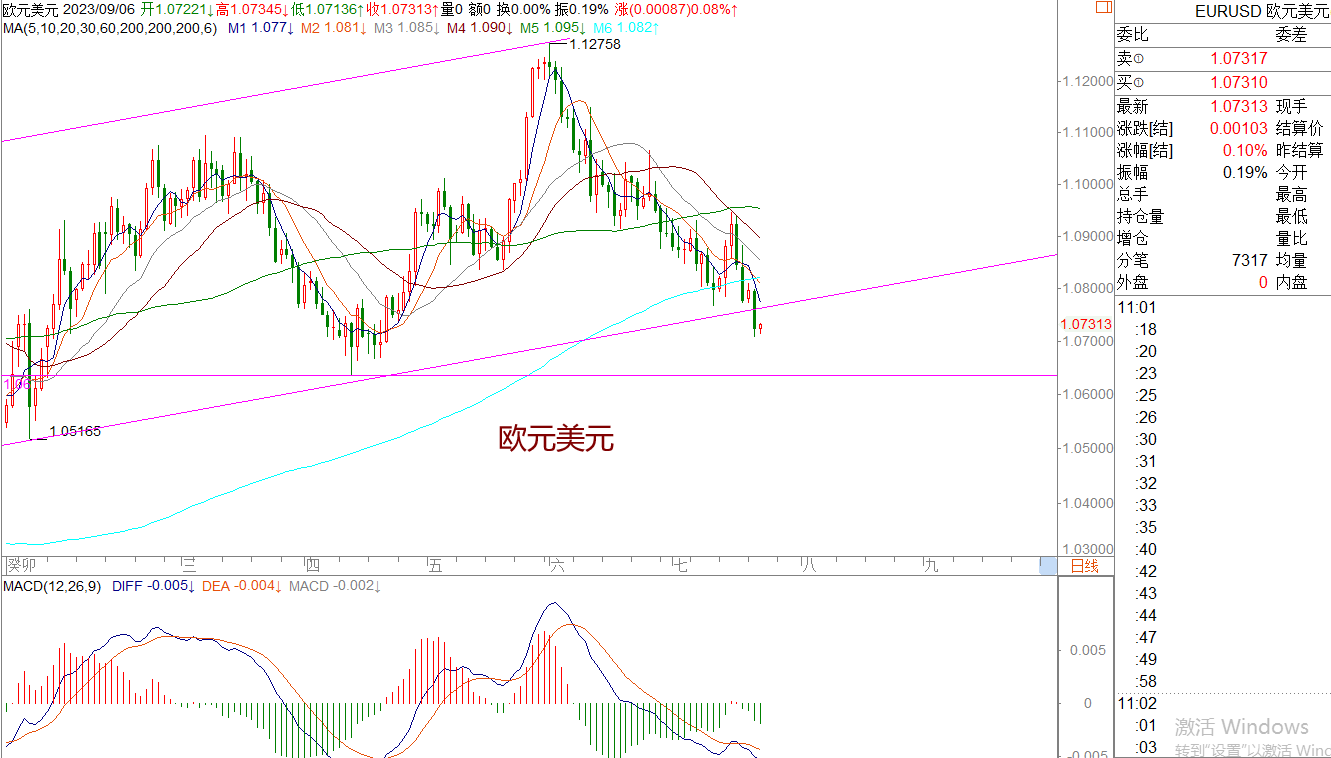Image resolution: width=1331 pixels, height=758 pixels.
Task: Click the EURUSD 欧元美元 quote panel header
Action: (x=1261, y=11)
